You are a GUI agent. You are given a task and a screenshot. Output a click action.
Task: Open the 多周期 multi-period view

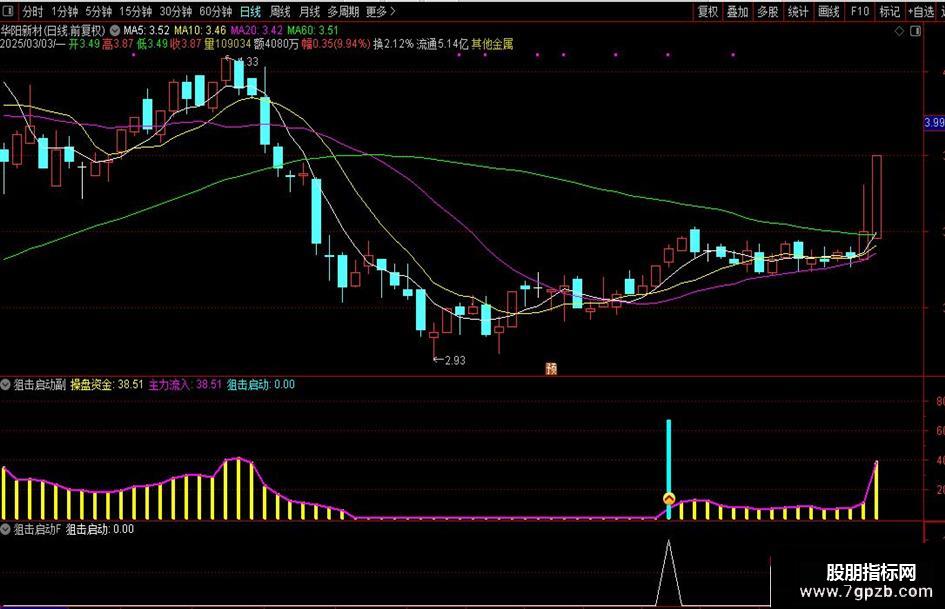343,11
